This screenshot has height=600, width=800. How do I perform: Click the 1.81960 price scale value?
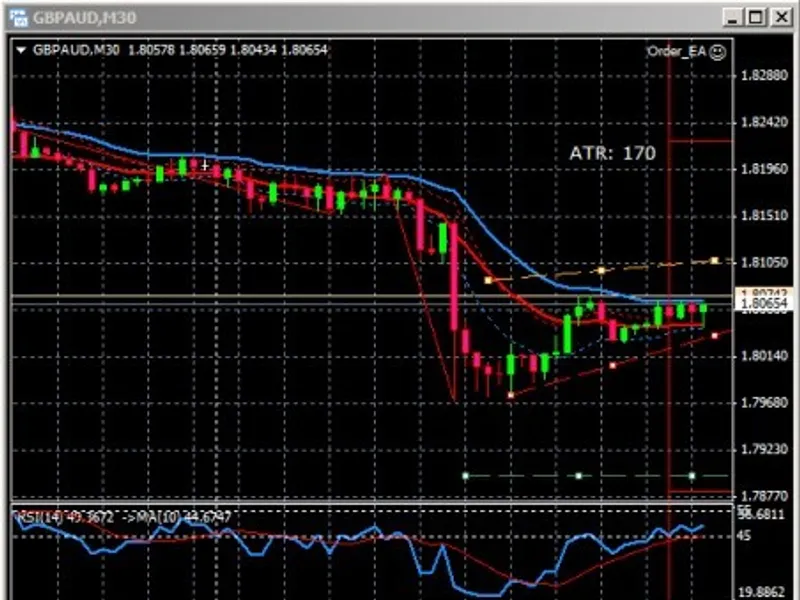[x=764, y=169]
